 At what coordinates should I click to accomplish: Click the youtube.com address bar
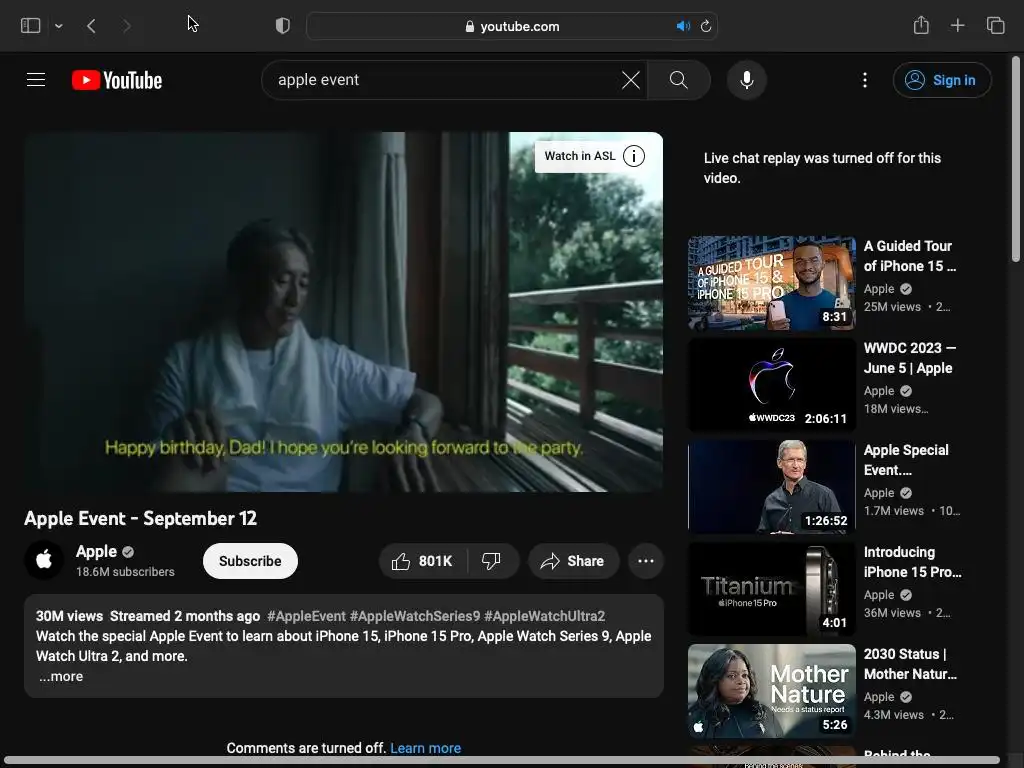512,26
